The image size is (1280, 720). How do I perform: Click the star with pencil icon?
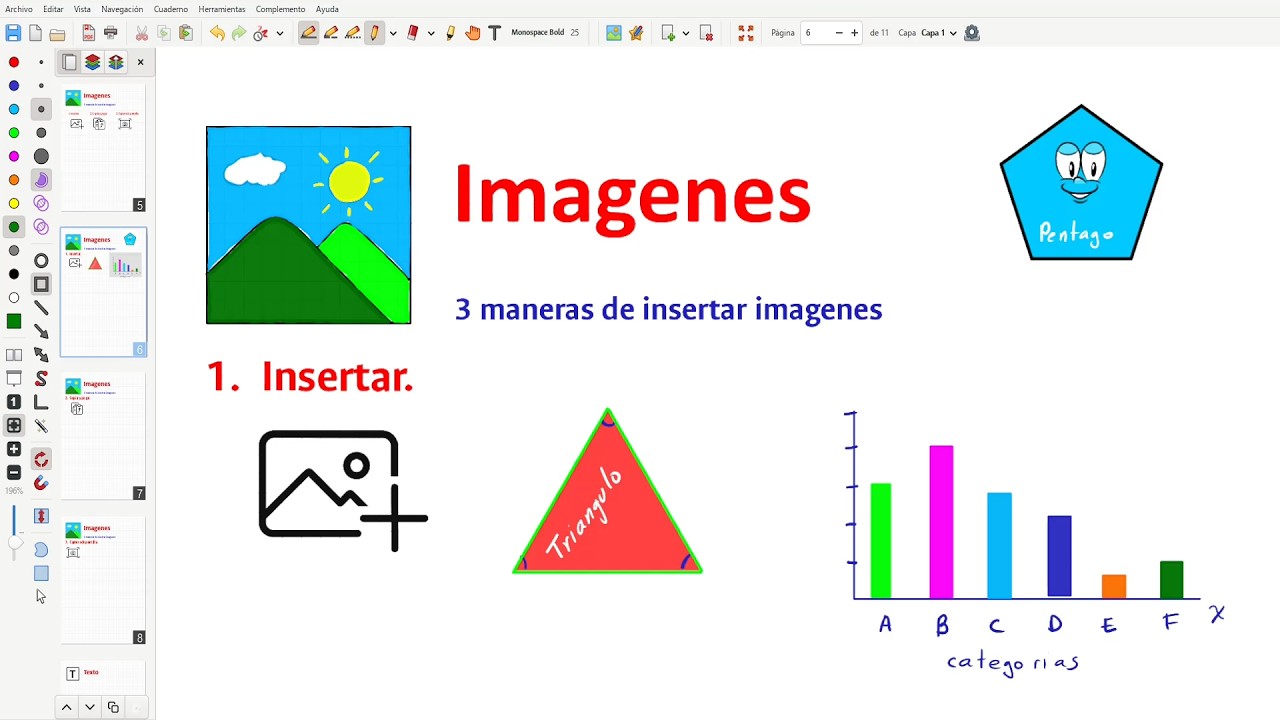[x=636, y=33]
